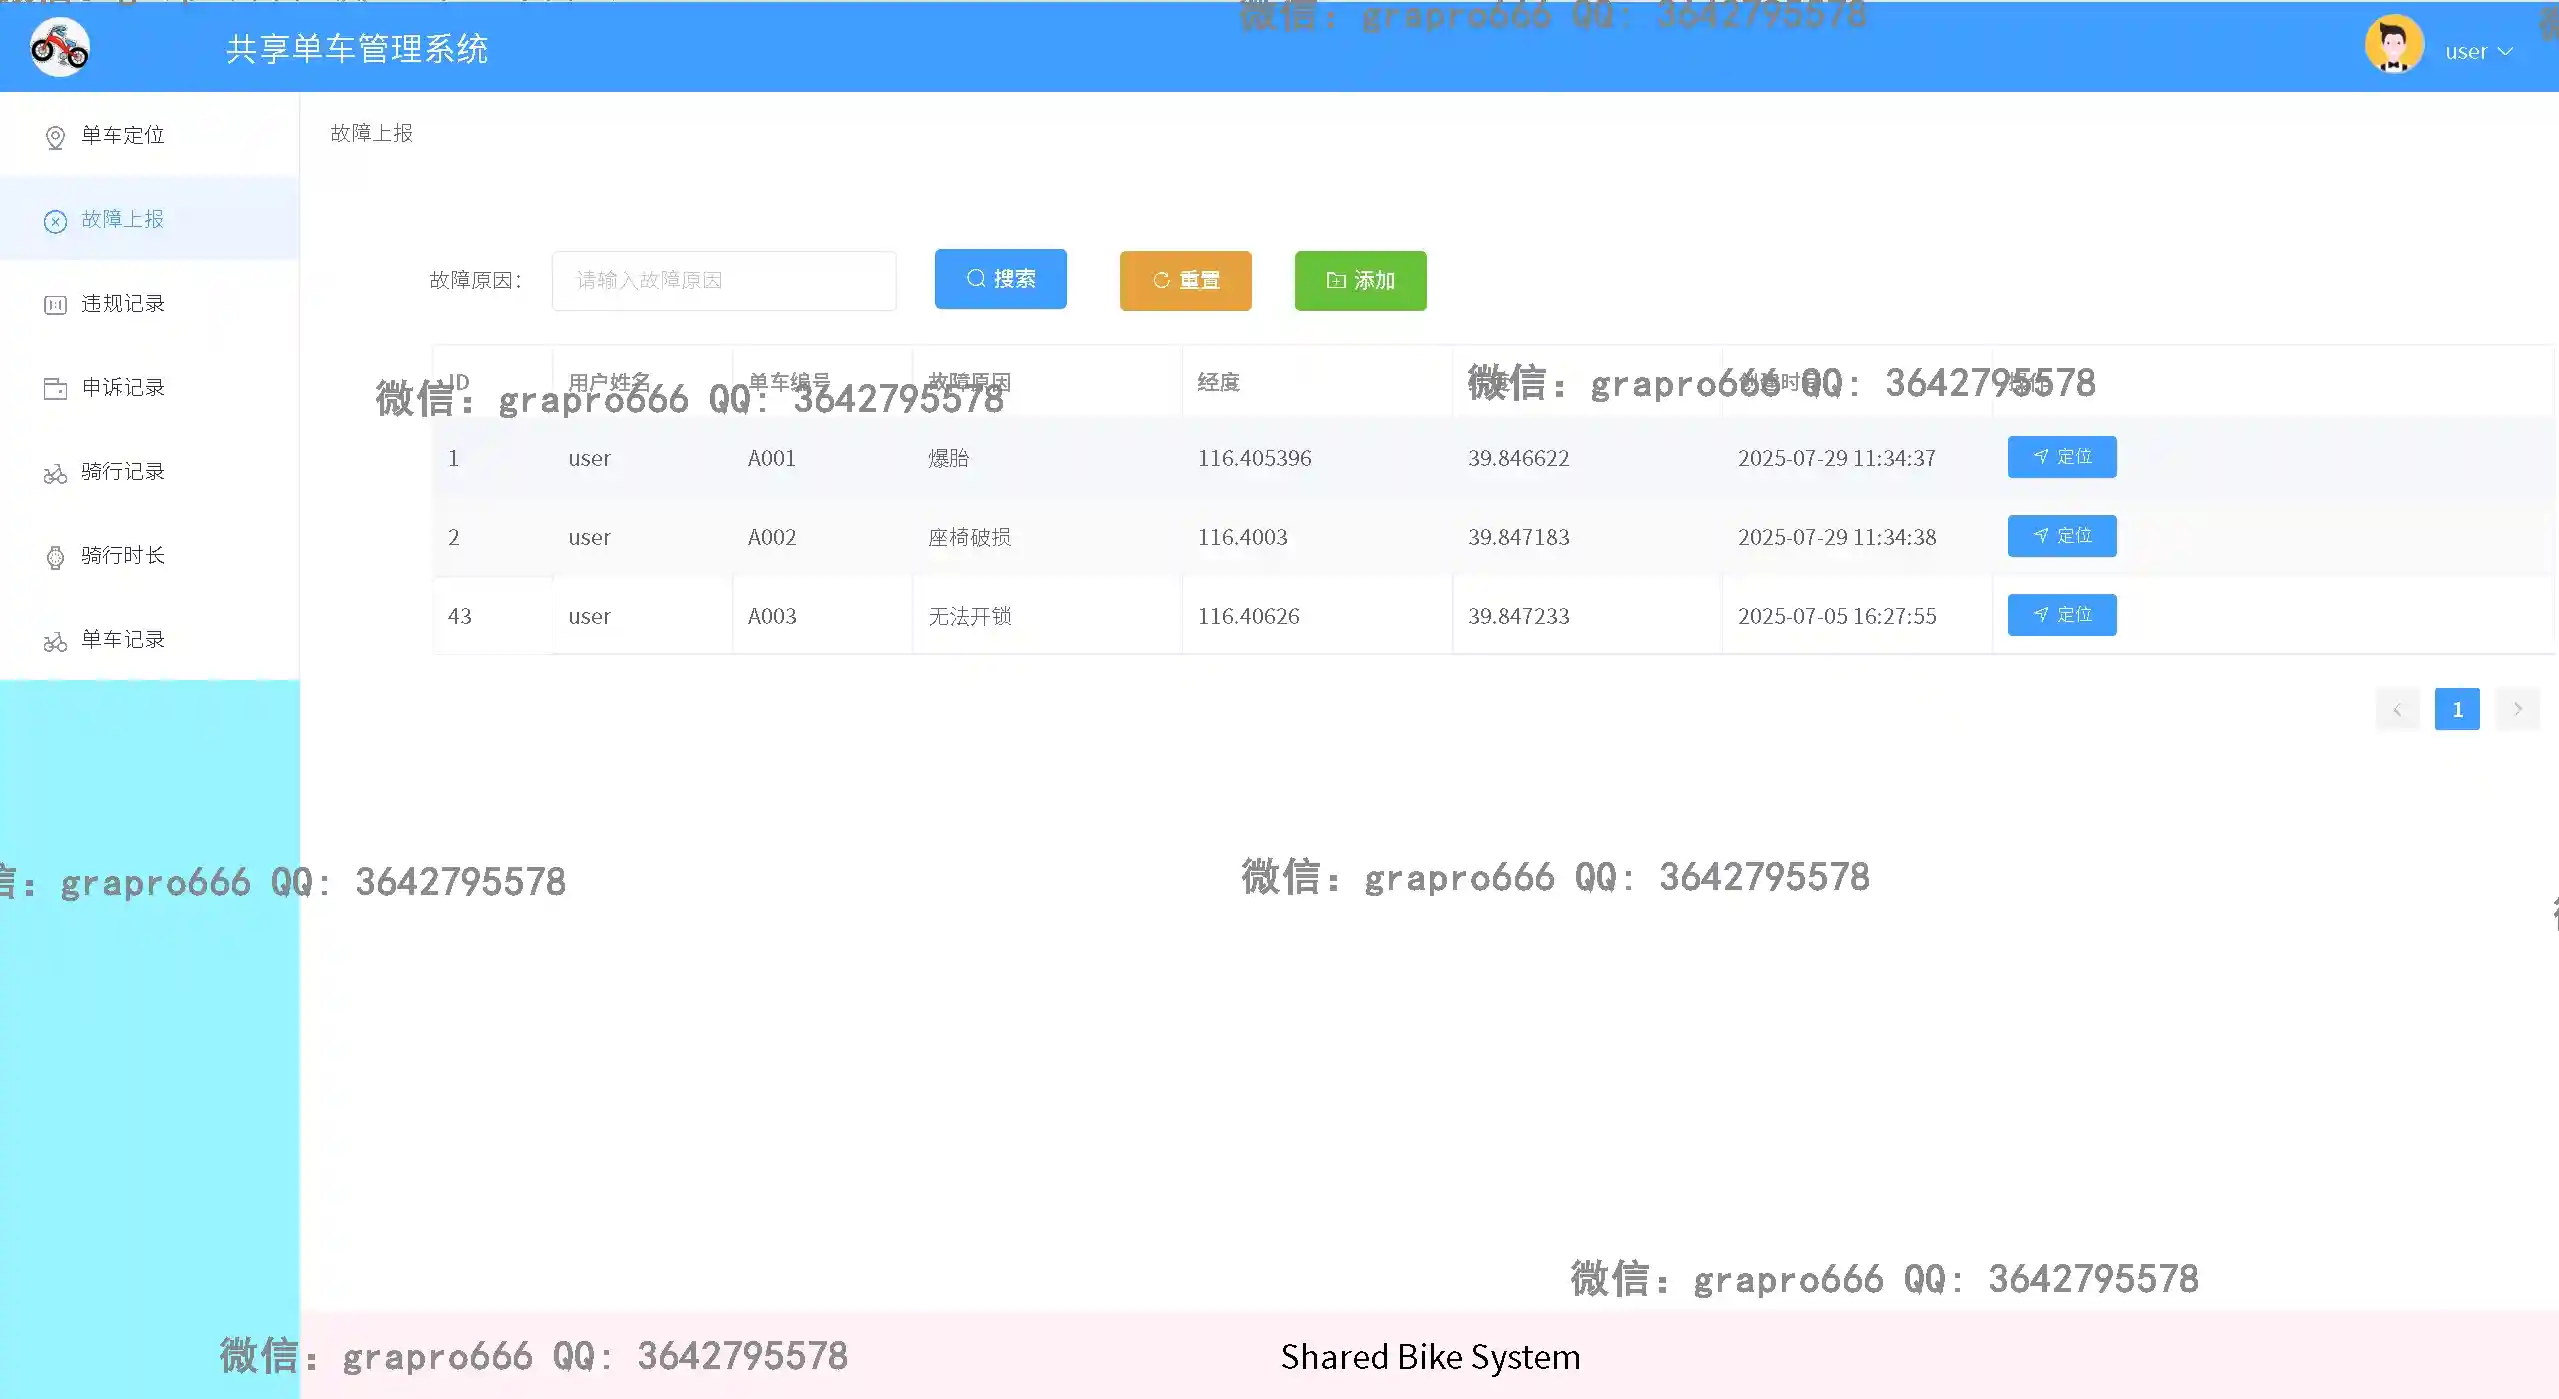Click the 违规记录 sidebar icon
The width and height of the screenshot is (2559, 1399).
56,305
